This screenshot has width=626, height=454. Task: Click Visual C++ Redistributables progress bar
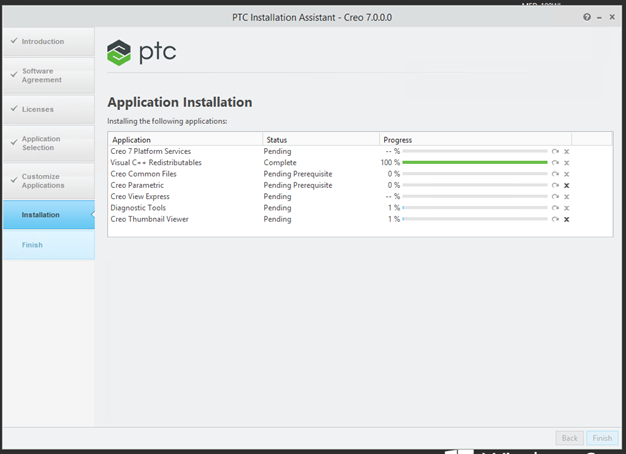(475, 163)
